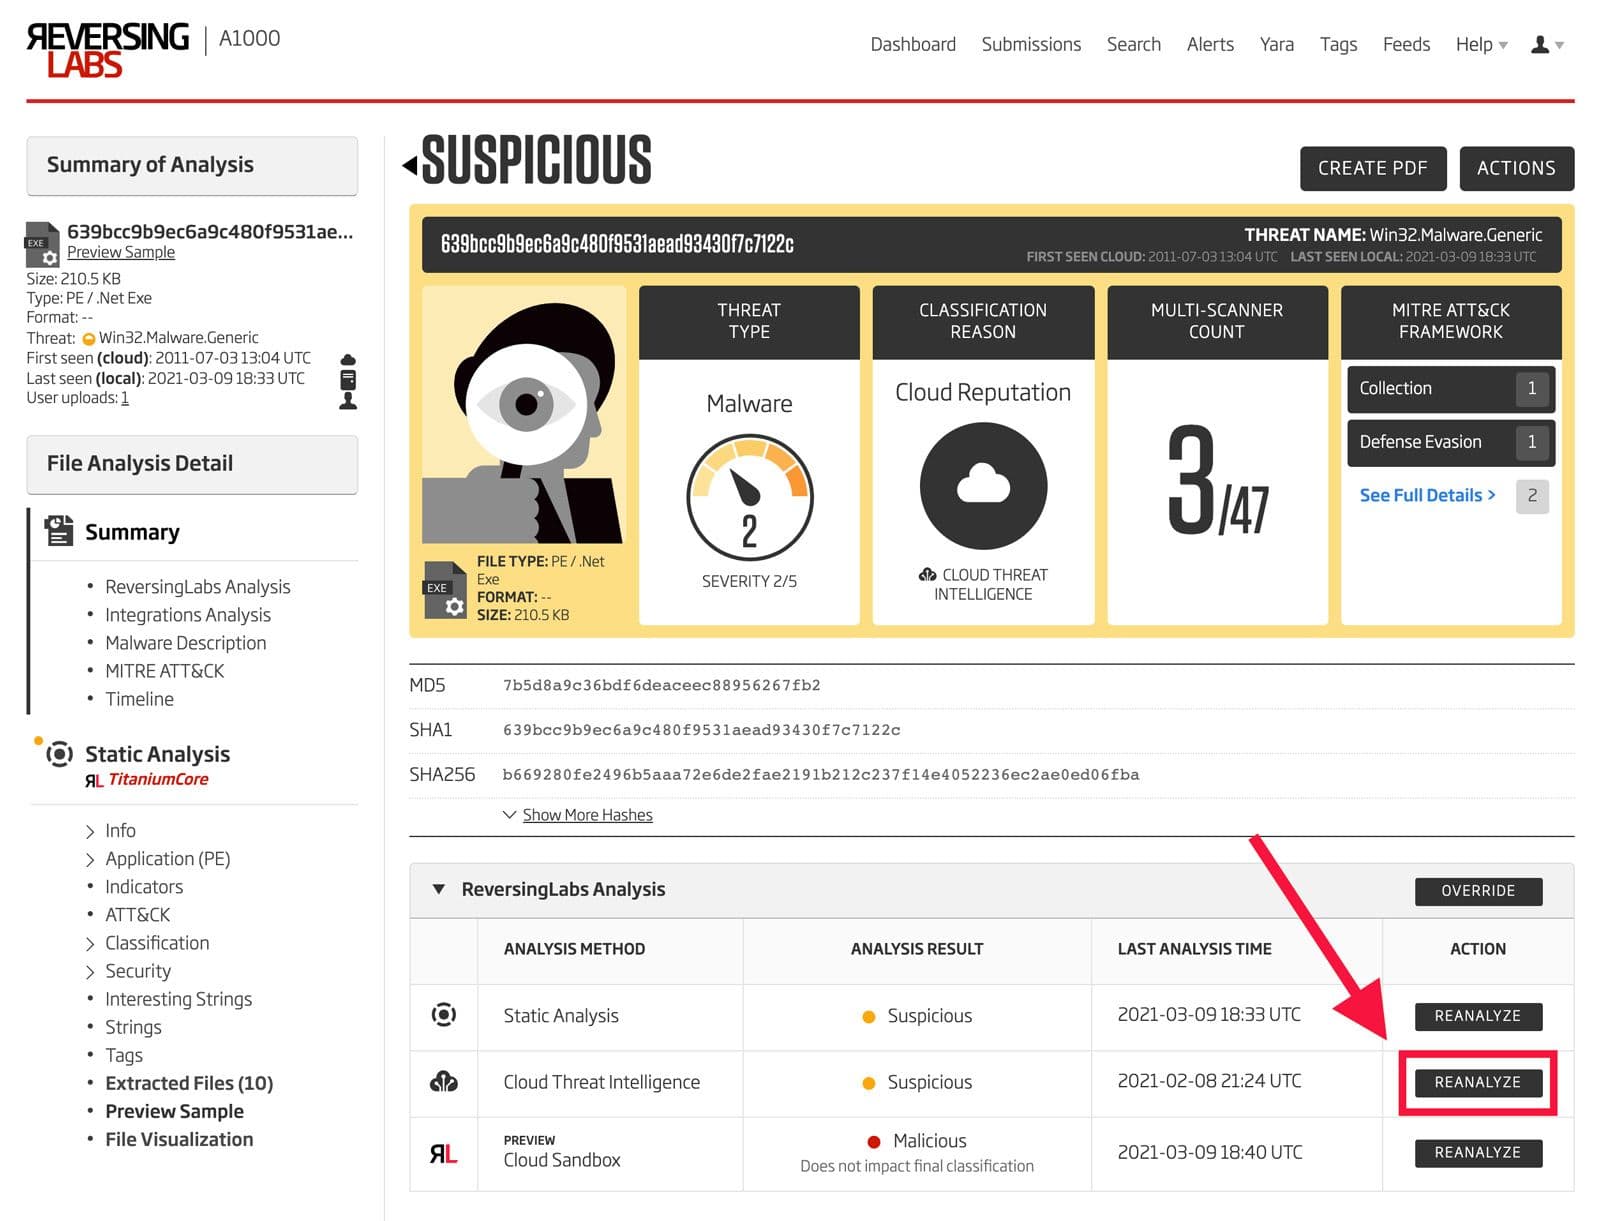The image size is (1600, 1221).
Task: Open Interesting Strings item
Action: (x=179, y=999)
